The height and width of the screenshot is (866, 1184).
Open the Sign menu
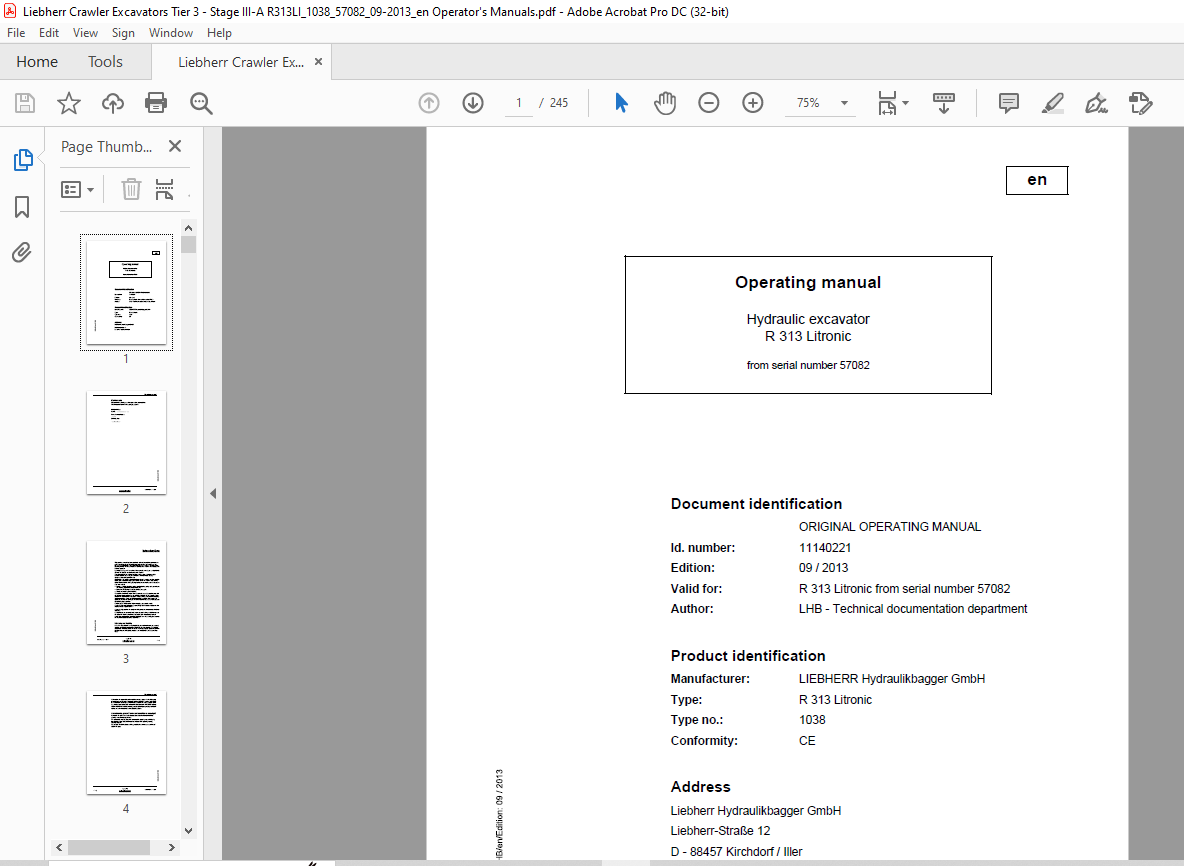(123, 33)
